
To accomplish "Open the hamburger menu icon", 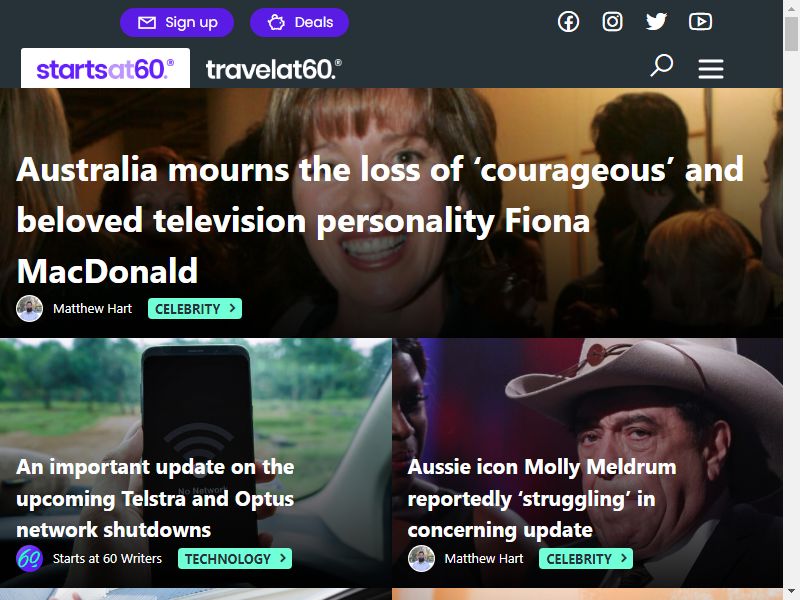I will point(711,68).
